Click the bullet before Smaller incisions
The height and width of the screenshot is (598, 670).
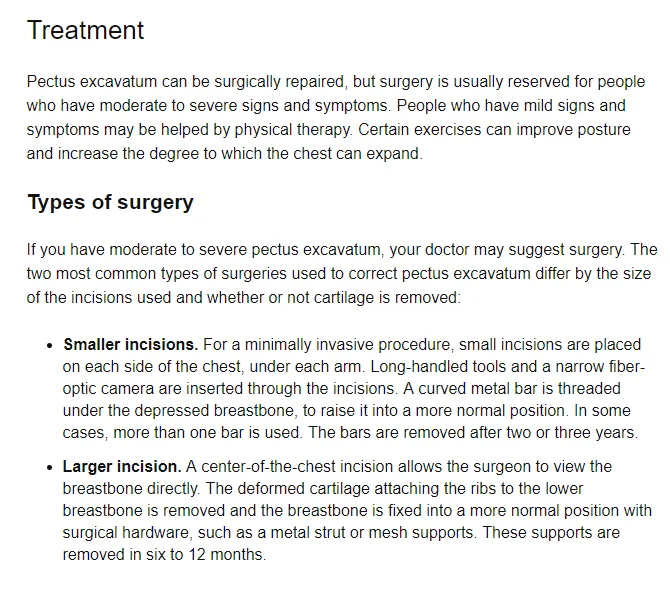tap(50, 345)
